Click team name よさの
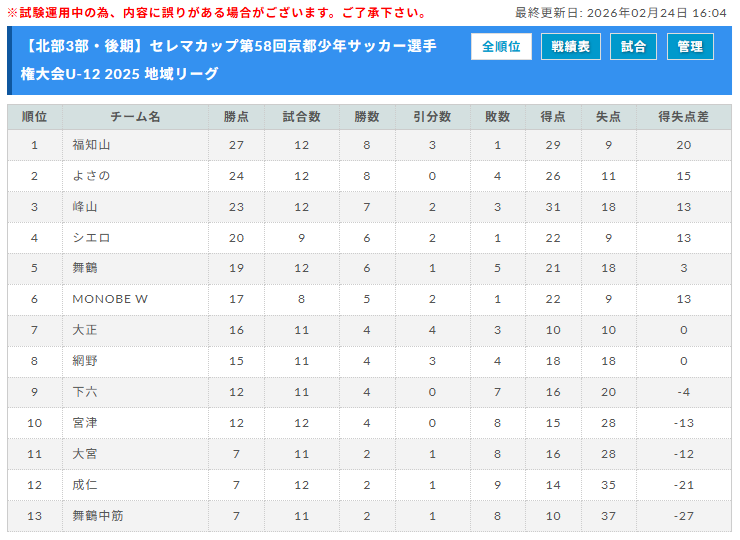Viewport: 740px width, 540px height. click(91, 176)
